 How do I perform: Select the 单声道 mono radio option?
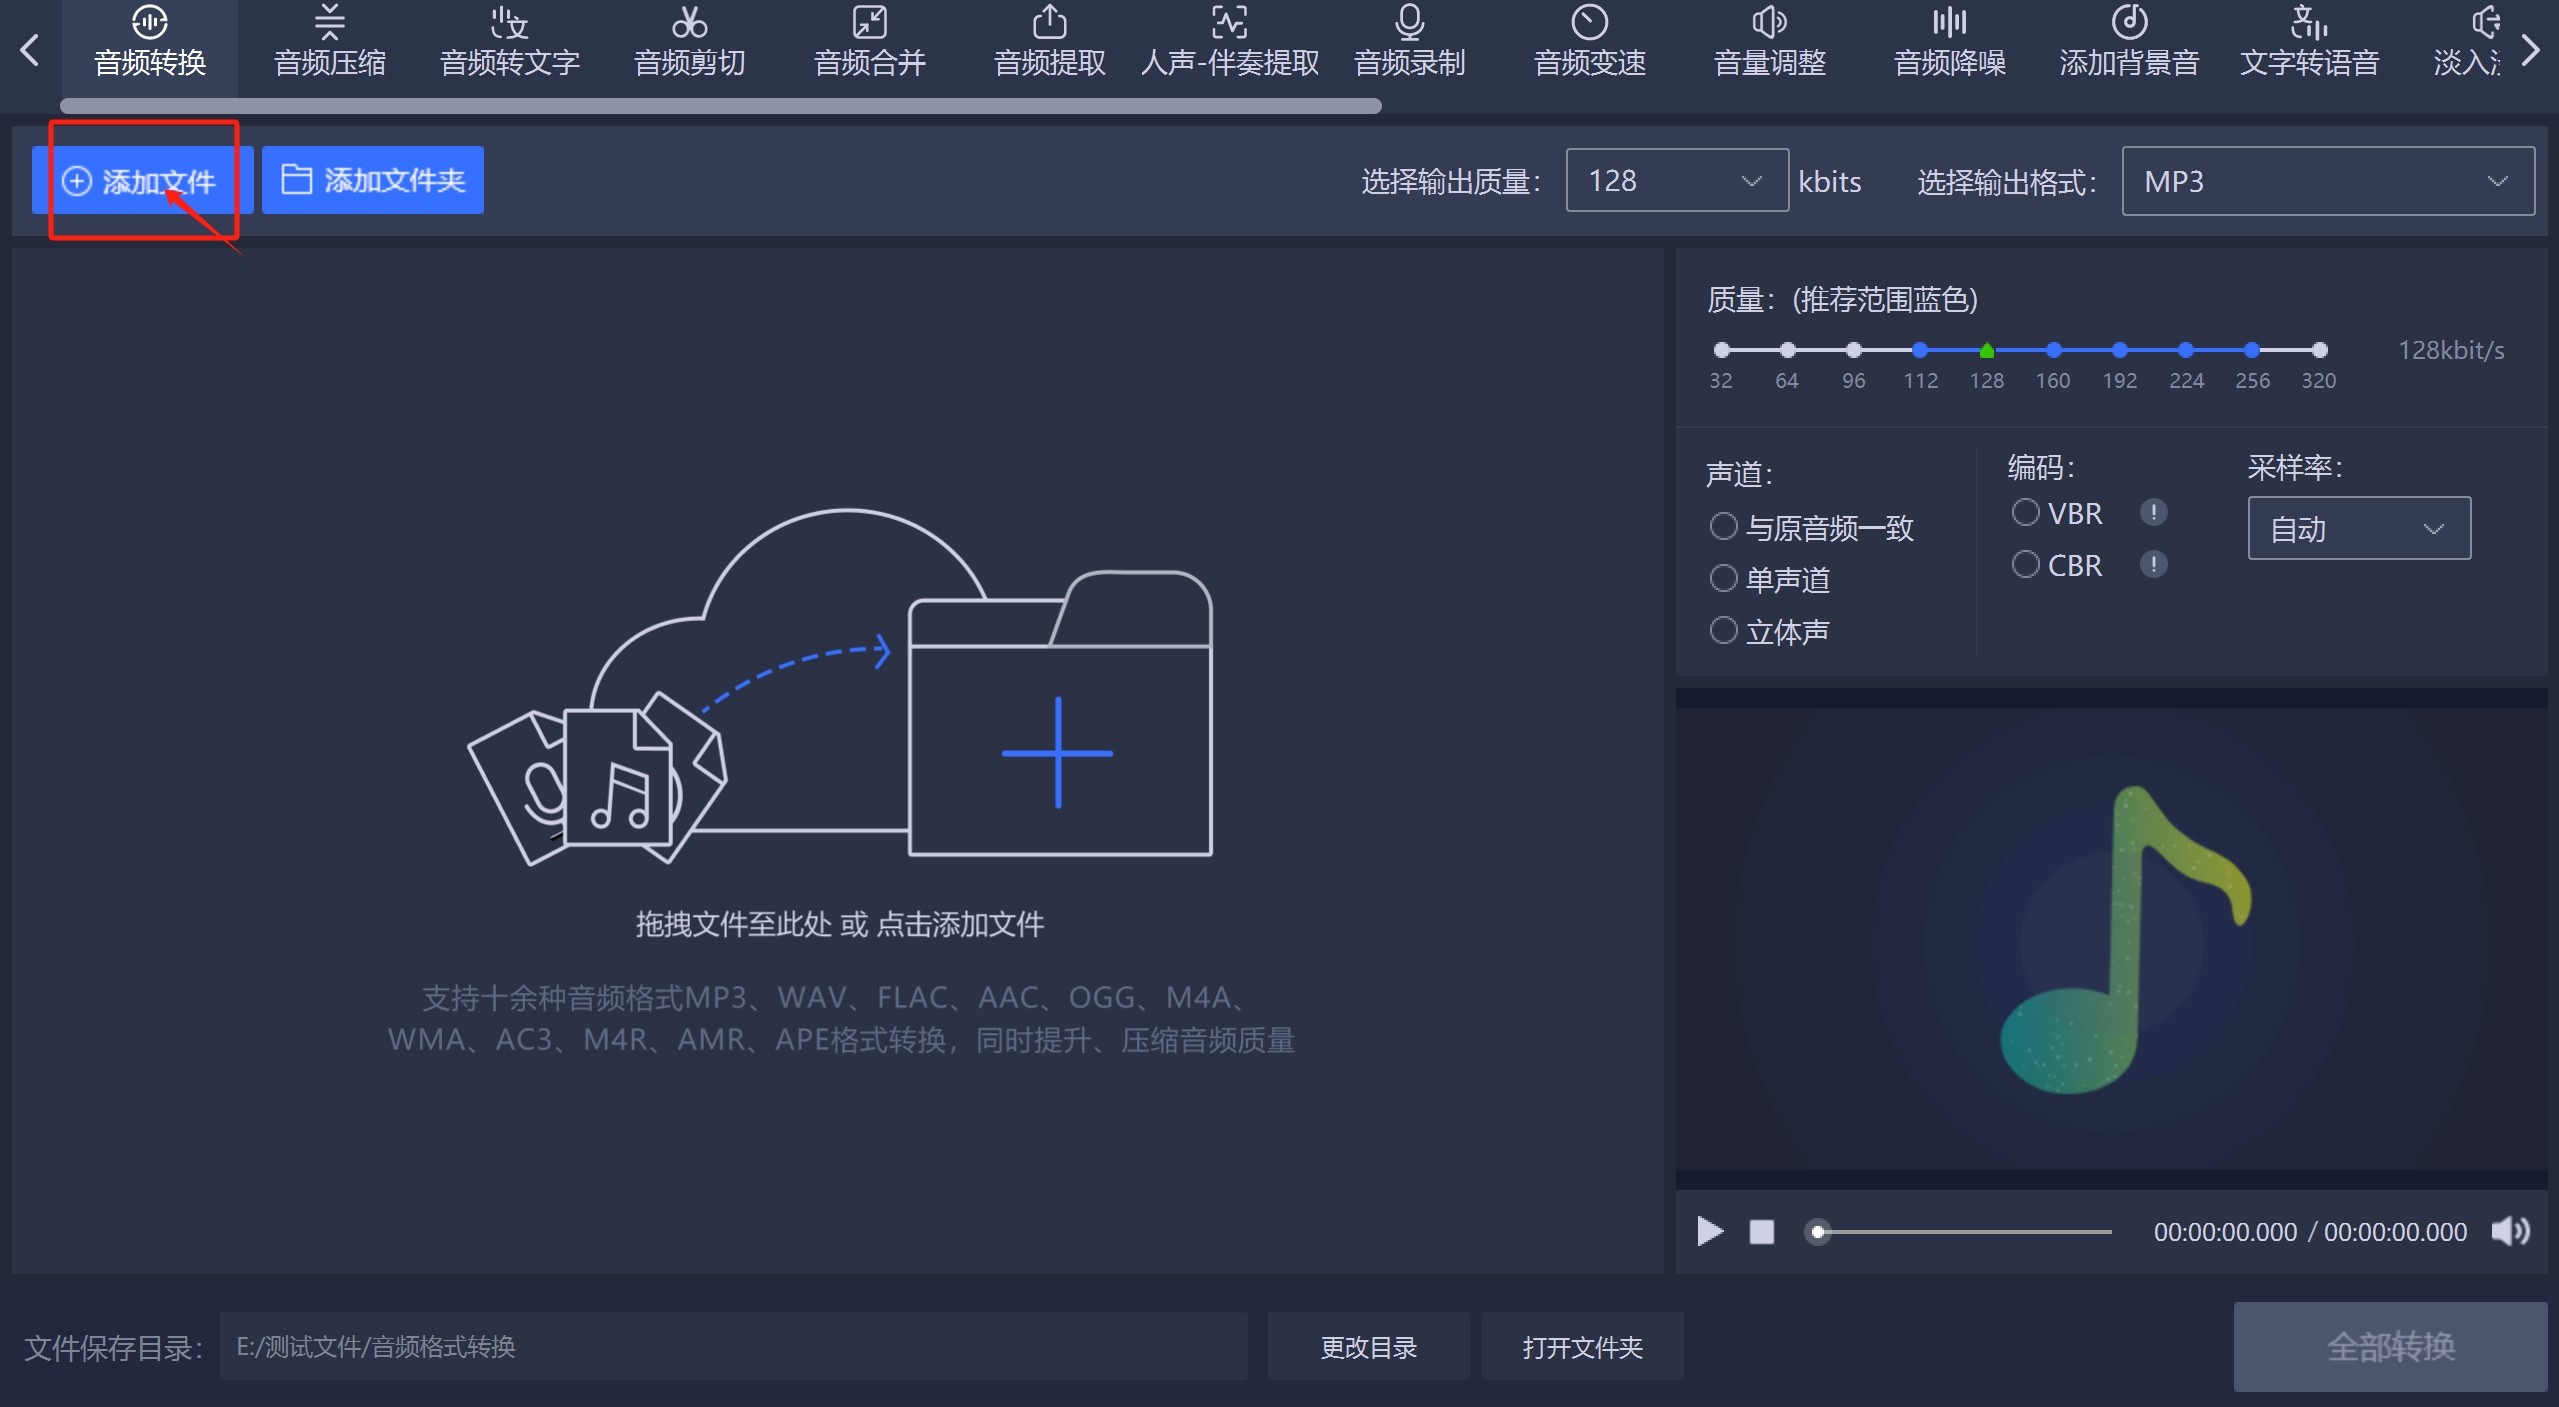click(1723, 578)
